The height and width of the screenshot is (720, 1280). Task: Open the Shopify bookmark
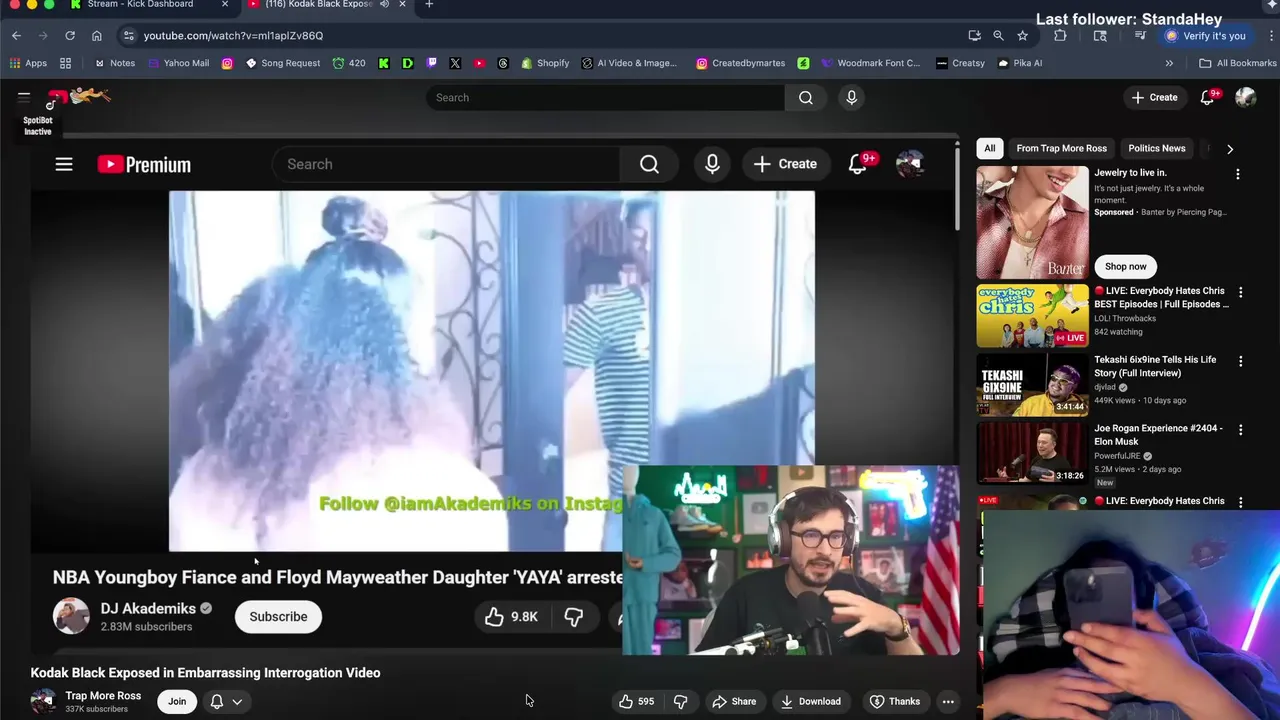tap(544, 63)
